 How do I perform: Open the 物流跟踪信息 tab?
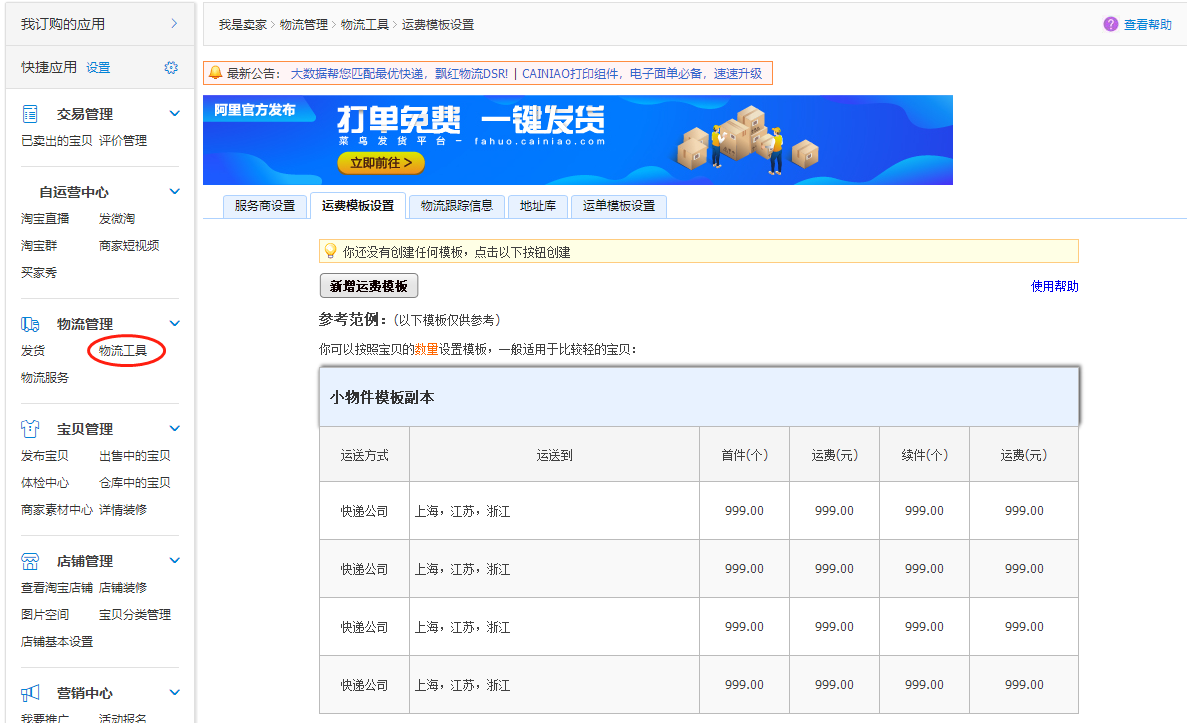[x=456, y=206]
